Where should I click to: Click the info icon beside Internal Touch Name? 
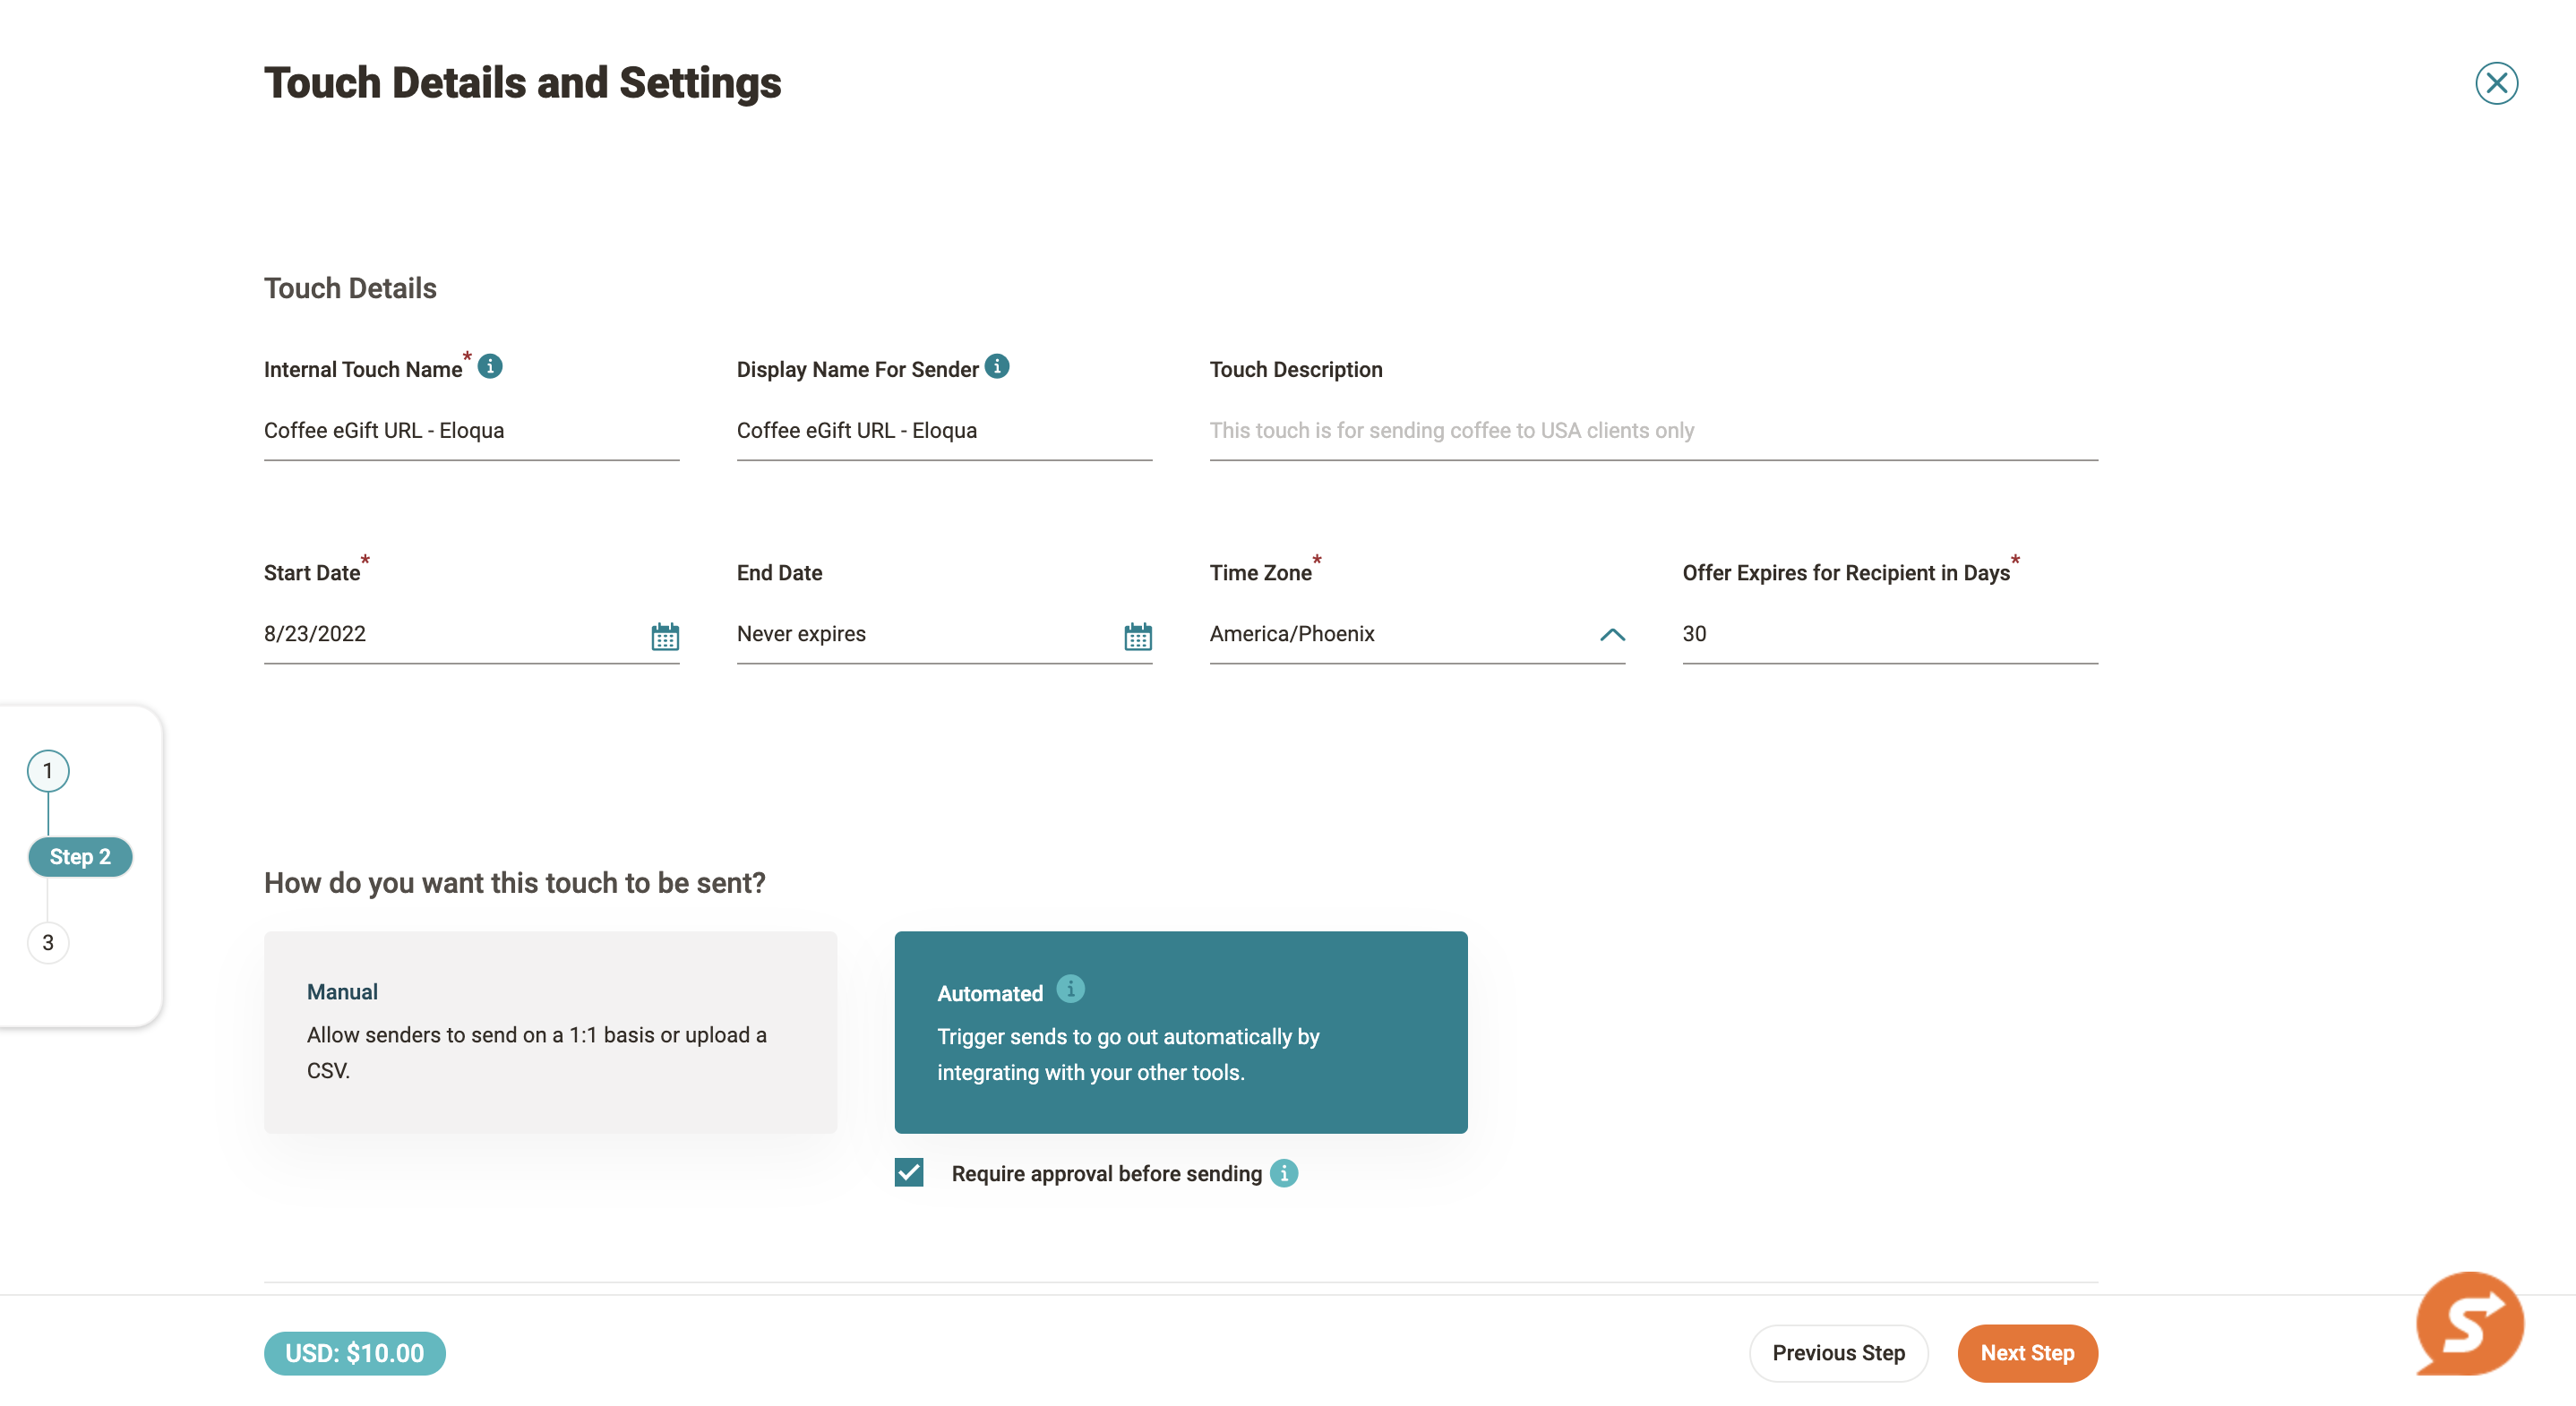click(x=490, y=366)
